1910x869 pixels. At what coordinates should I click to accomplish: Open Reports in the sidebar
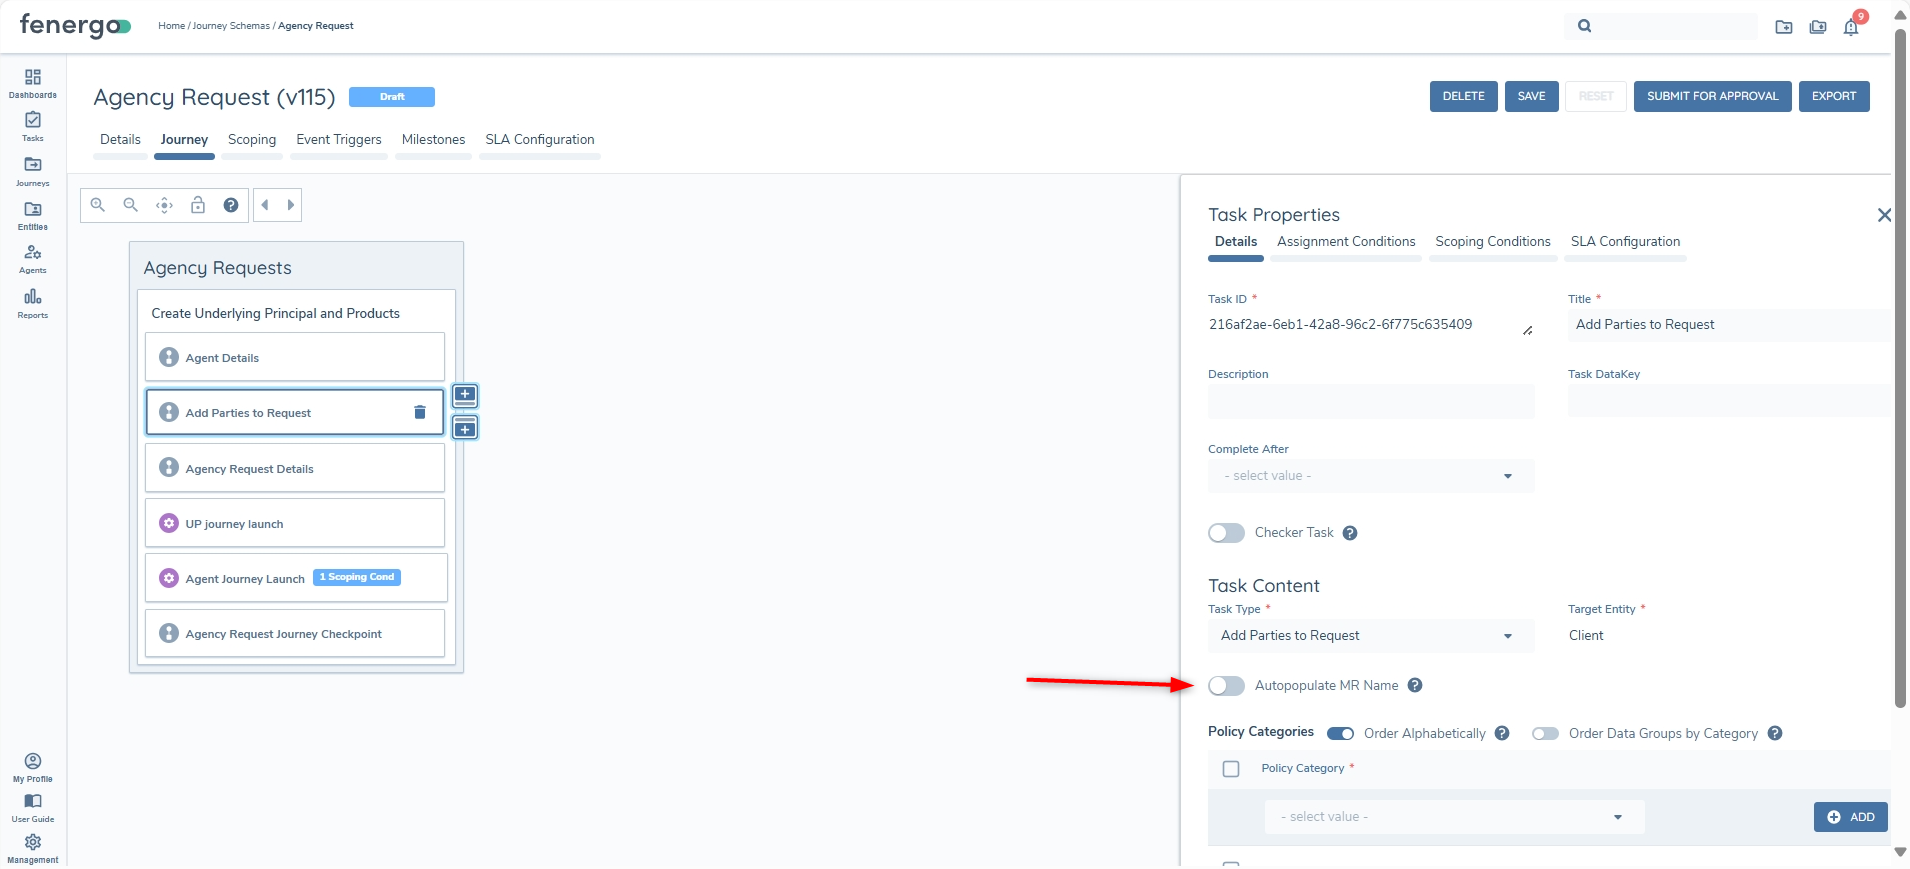tap(33, 303)
